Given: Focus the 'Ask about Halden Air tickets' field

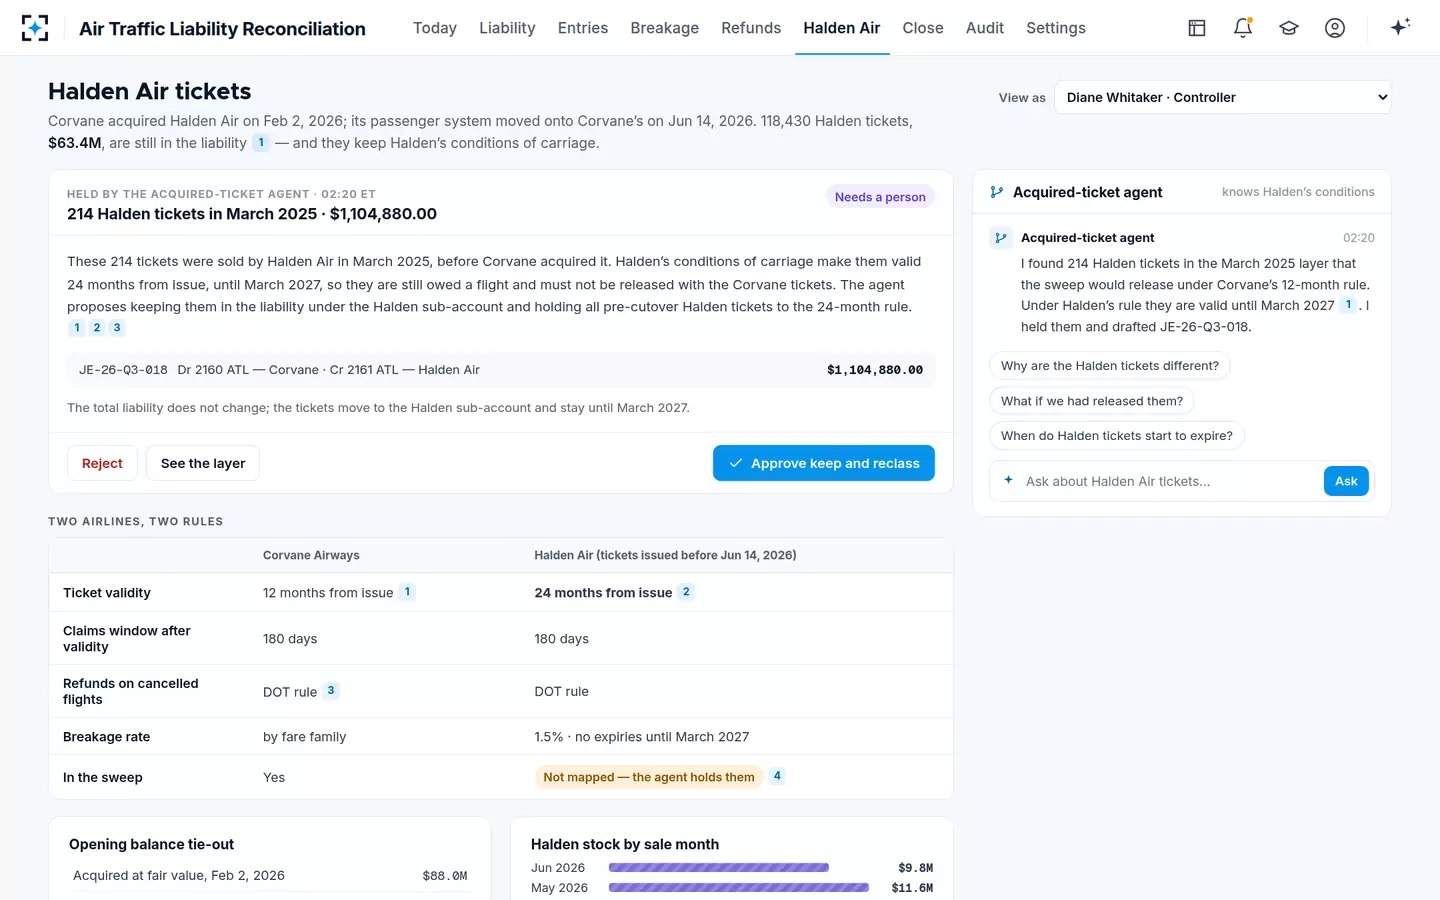Looking at the screenshot, I should (x=1170, y=481).
